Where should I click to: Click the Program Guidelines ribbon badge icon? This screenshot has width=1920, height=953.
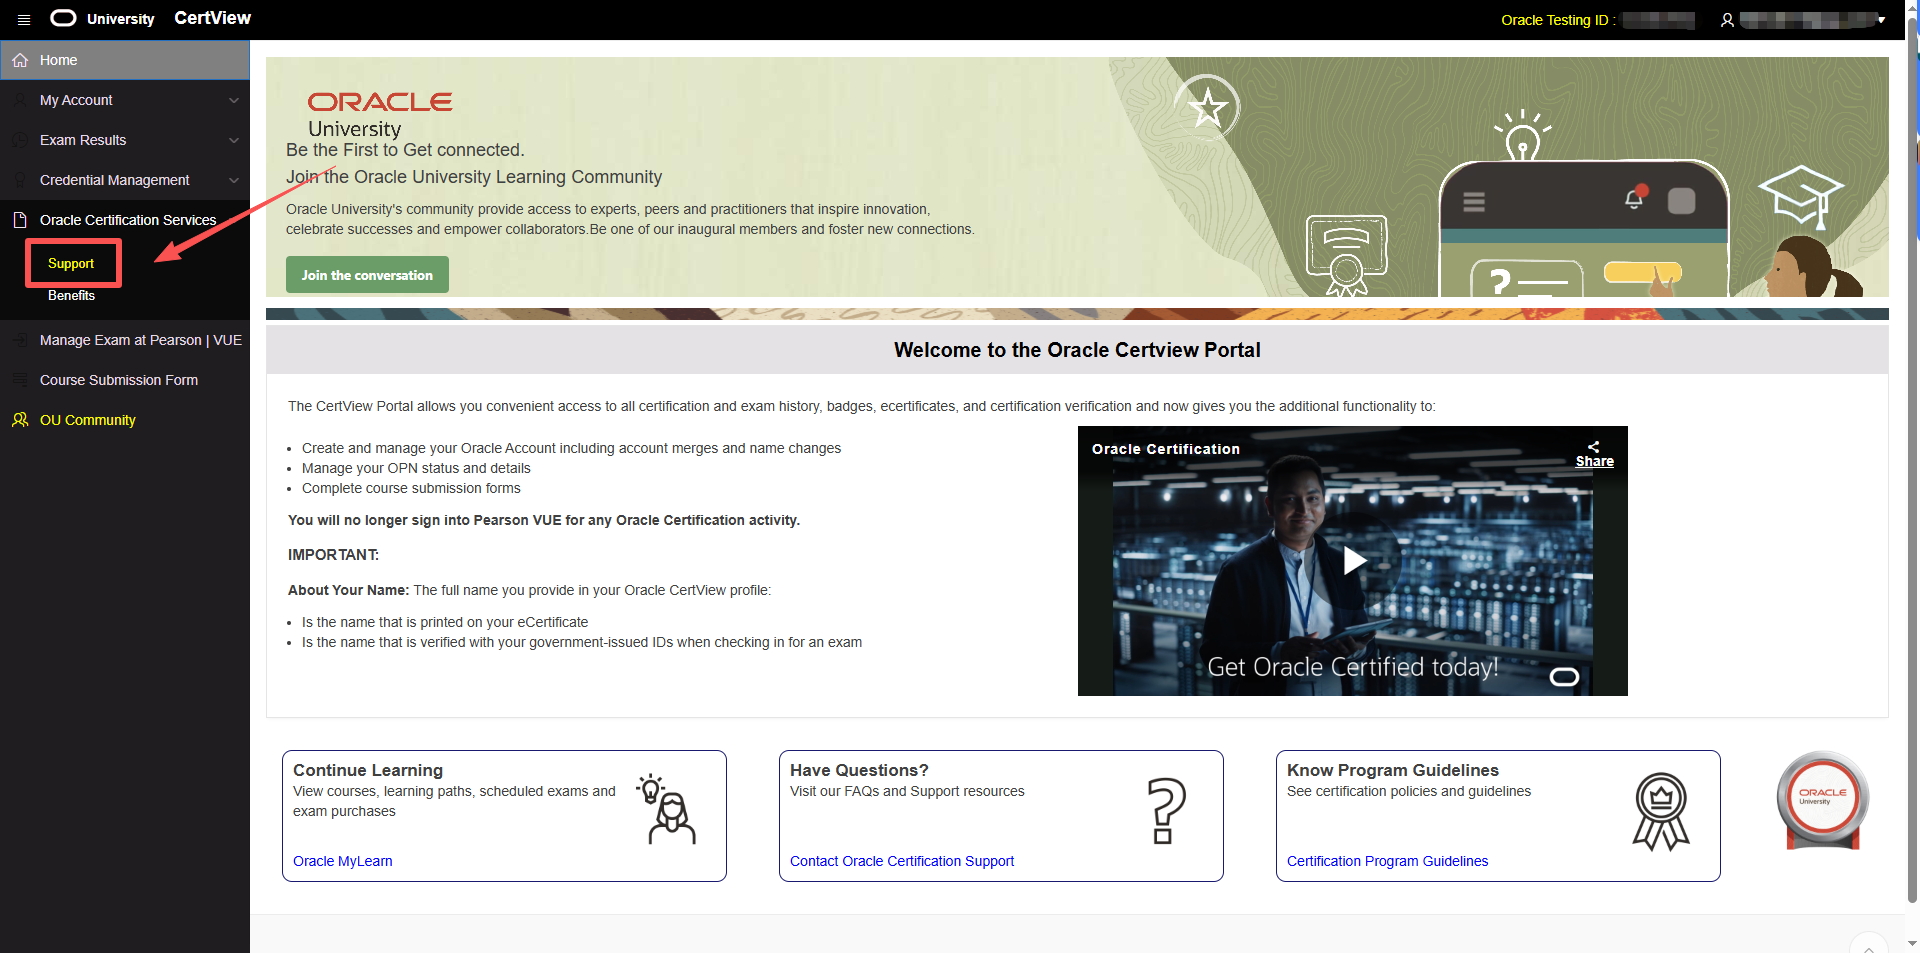1661,811
